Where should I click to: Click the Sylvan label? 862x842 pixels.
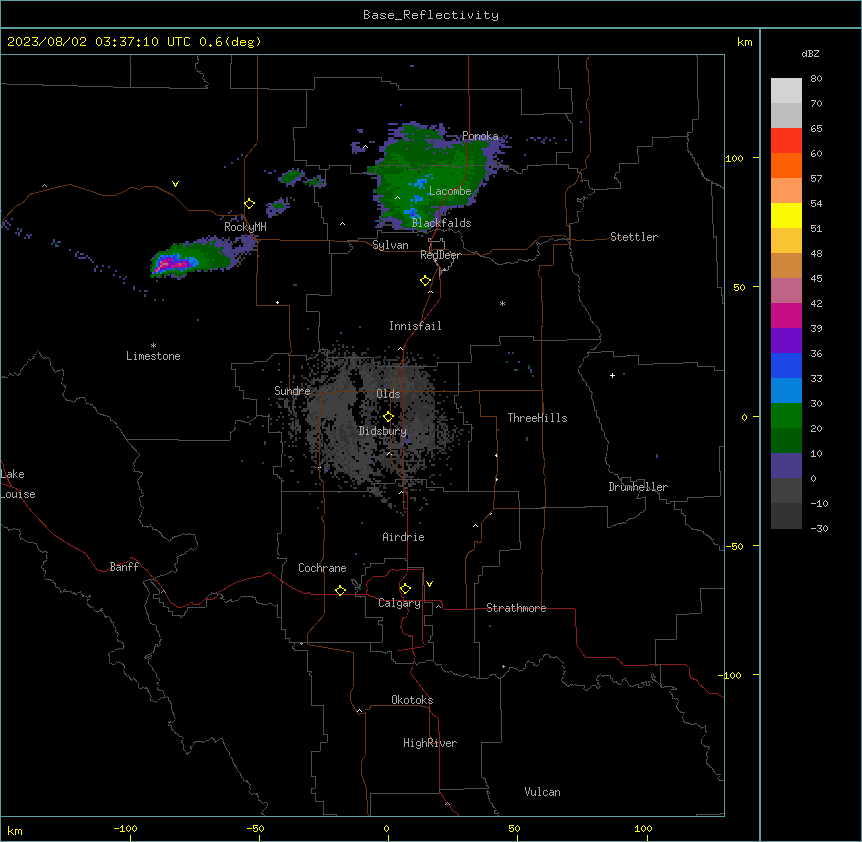[x=390, y=245]
